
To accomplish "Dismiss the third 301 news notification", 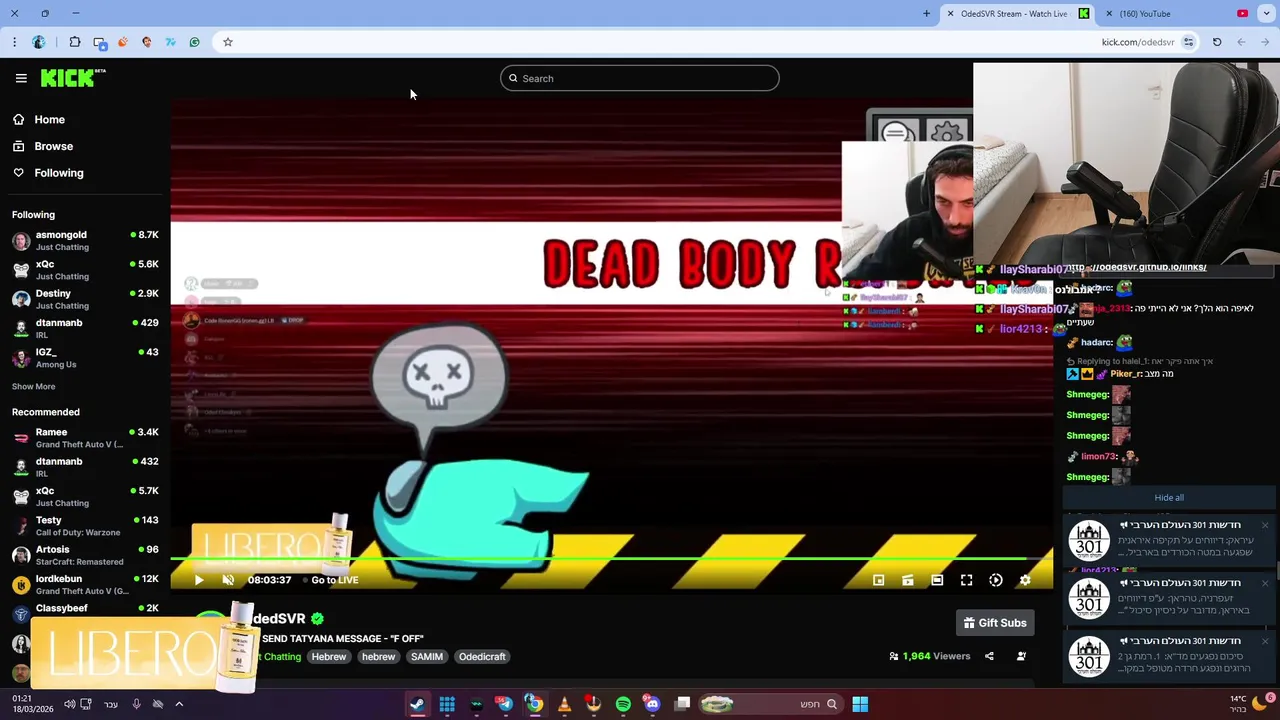I will pos(1265,641).
